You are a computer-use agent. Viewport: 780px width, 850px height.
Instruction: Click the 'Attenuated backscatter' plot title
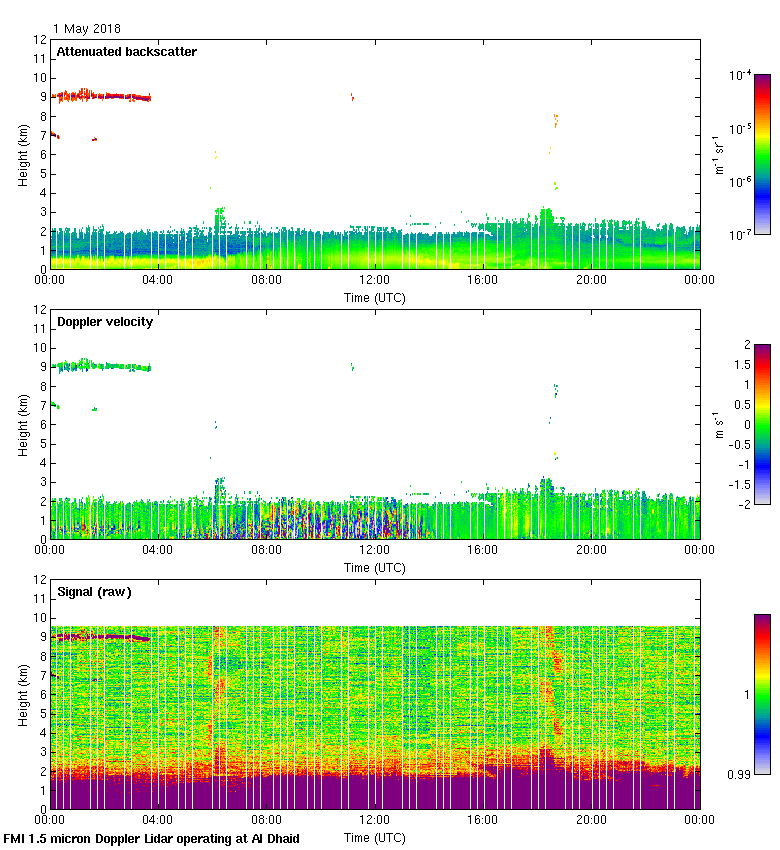click(126, 52)
